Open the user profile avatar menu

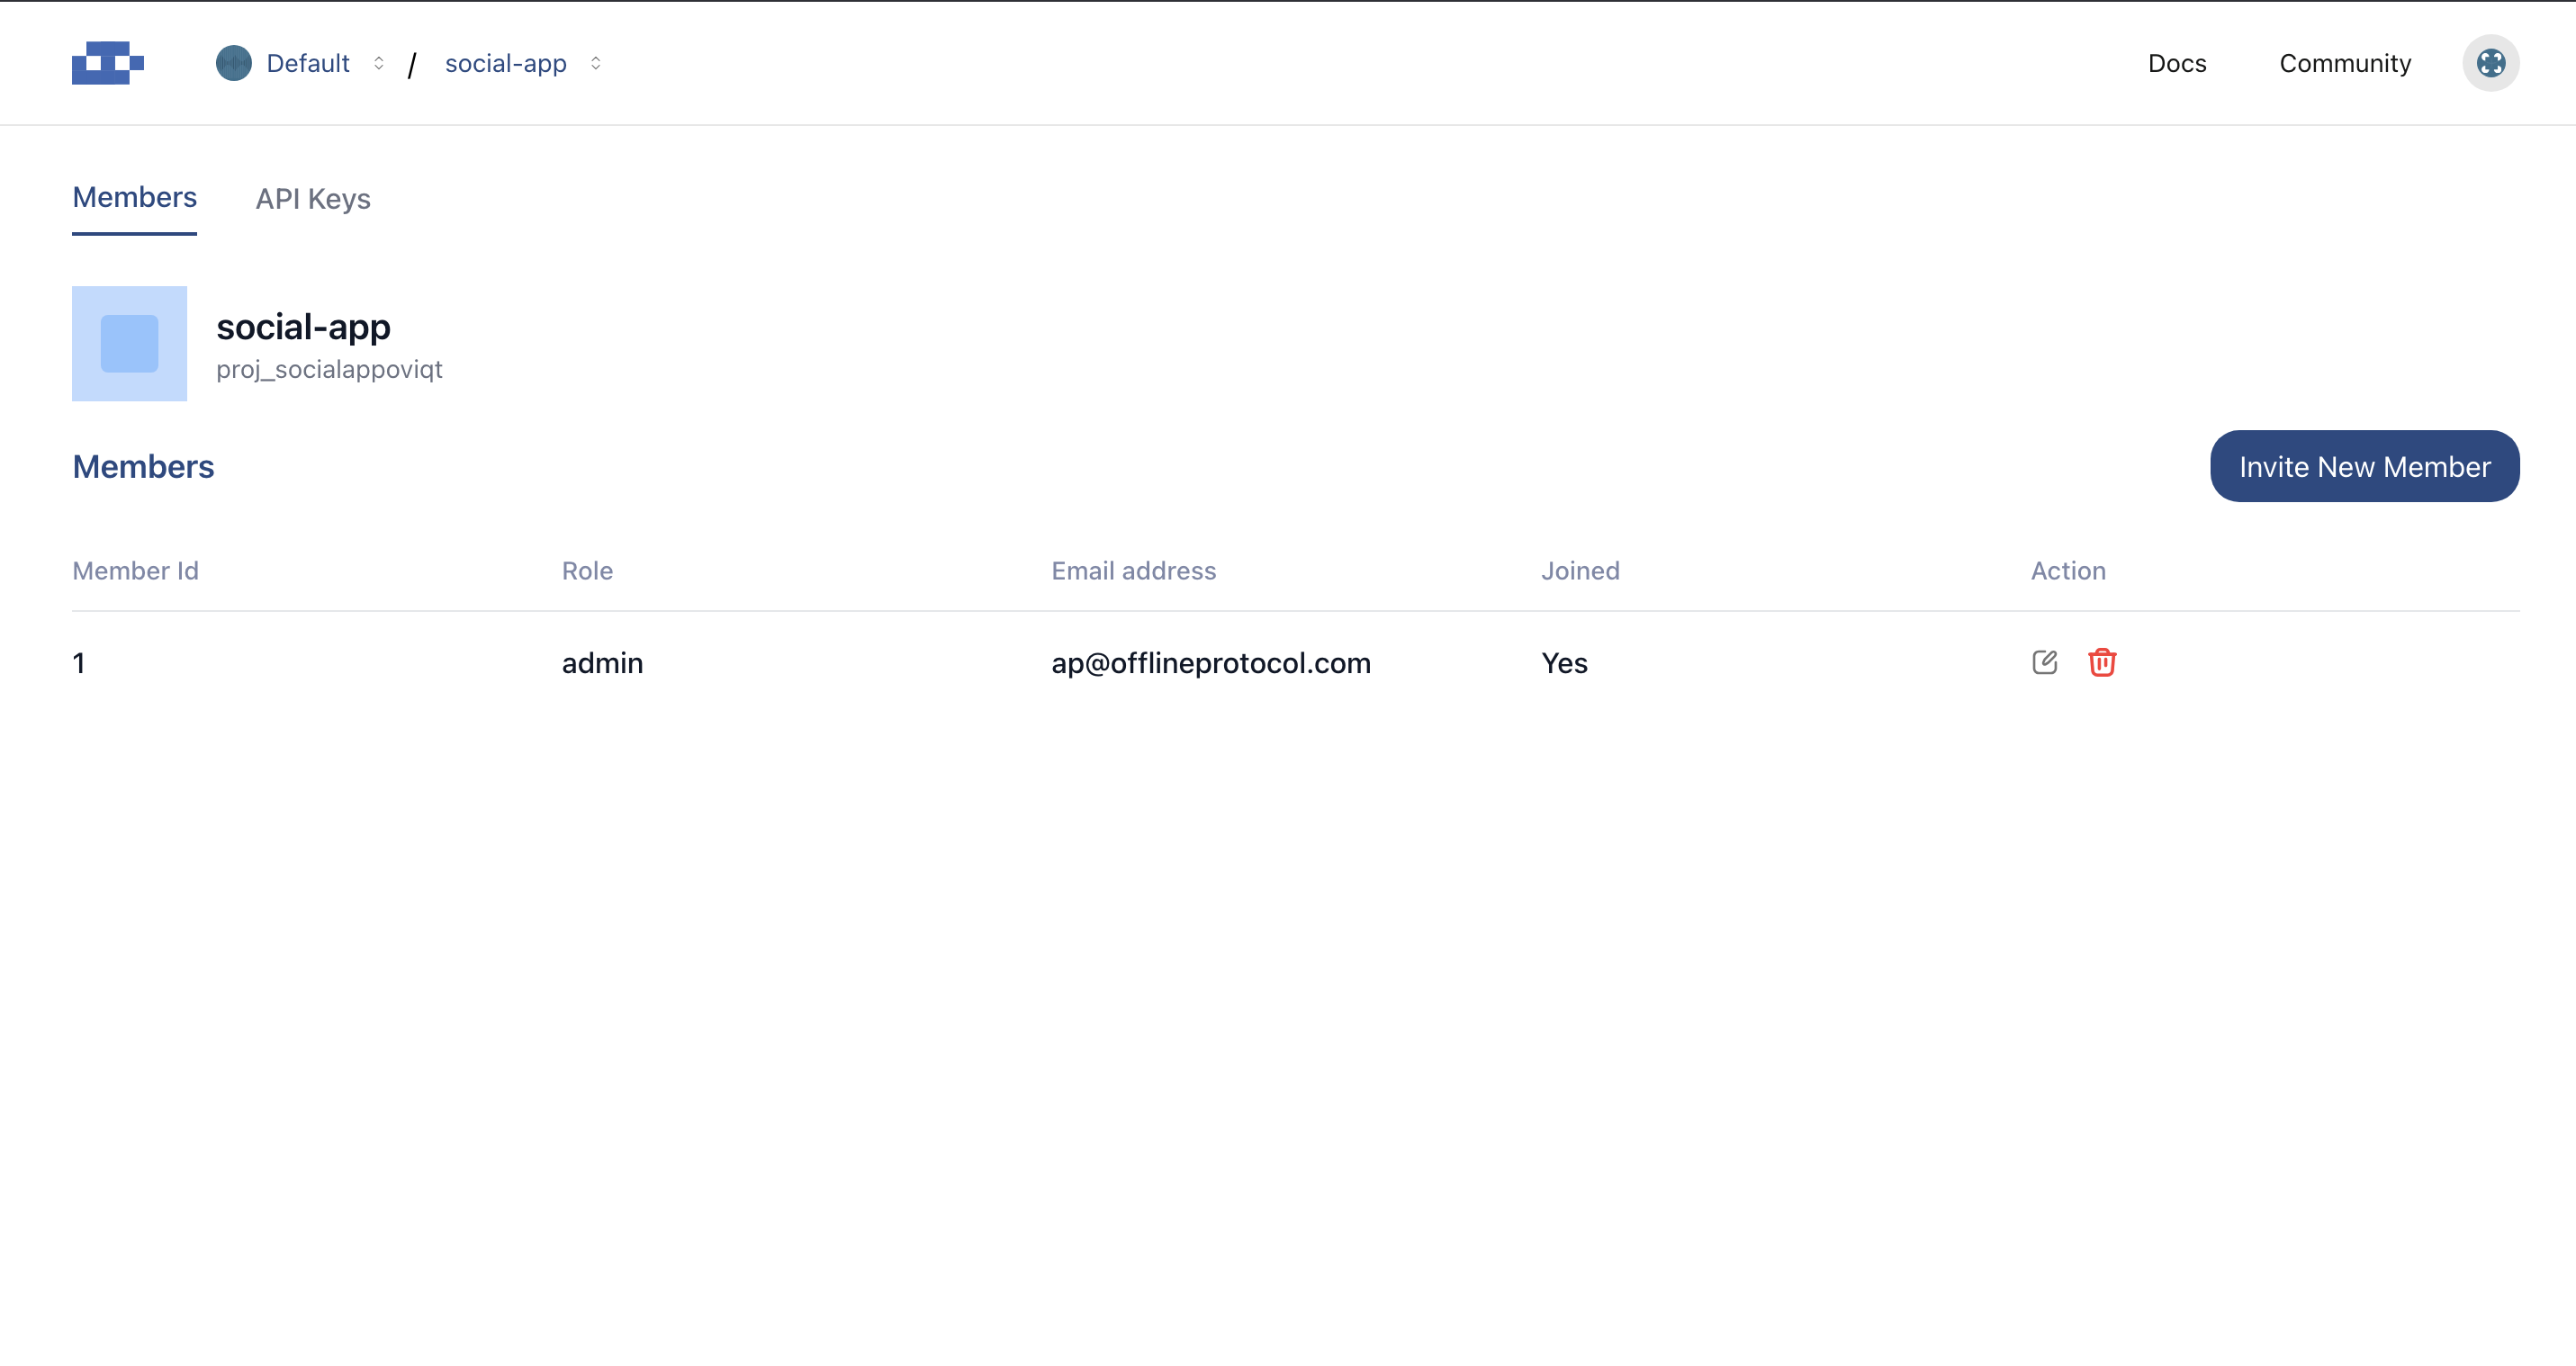[x=2490, y=63]
